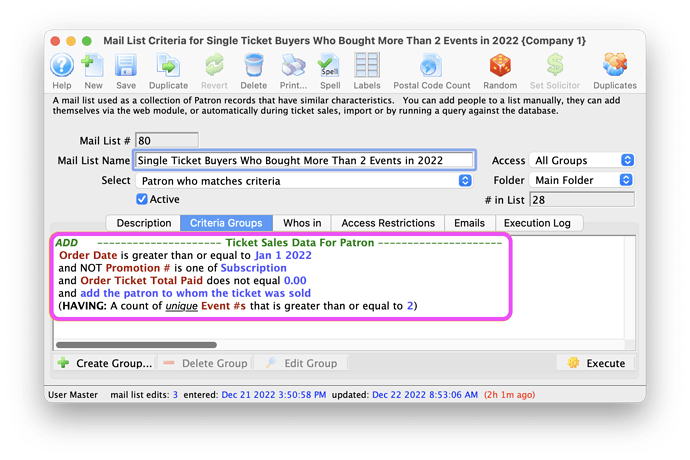
Task: Click the Create Group... button
Action: tap(105, 363)
